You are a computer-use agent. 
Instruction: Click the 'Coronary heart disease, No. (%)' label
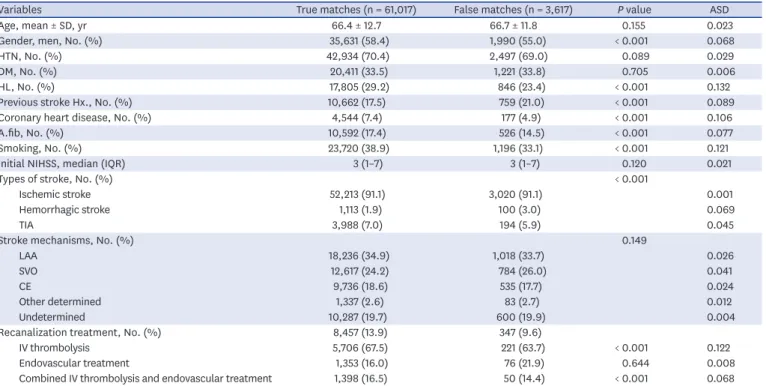[x=76, y=118]
